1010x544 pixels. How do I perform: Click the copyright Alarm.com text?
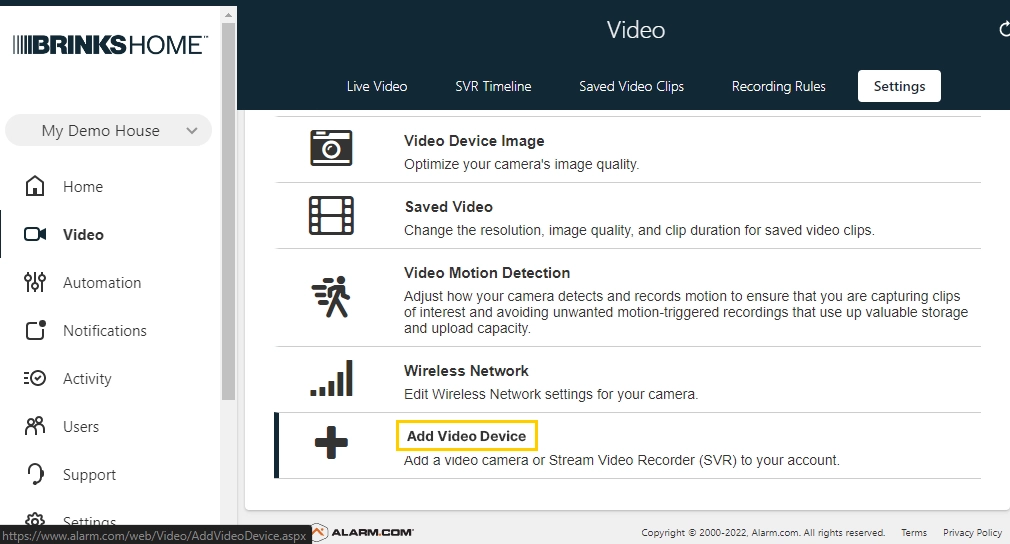tap(763, 532)
